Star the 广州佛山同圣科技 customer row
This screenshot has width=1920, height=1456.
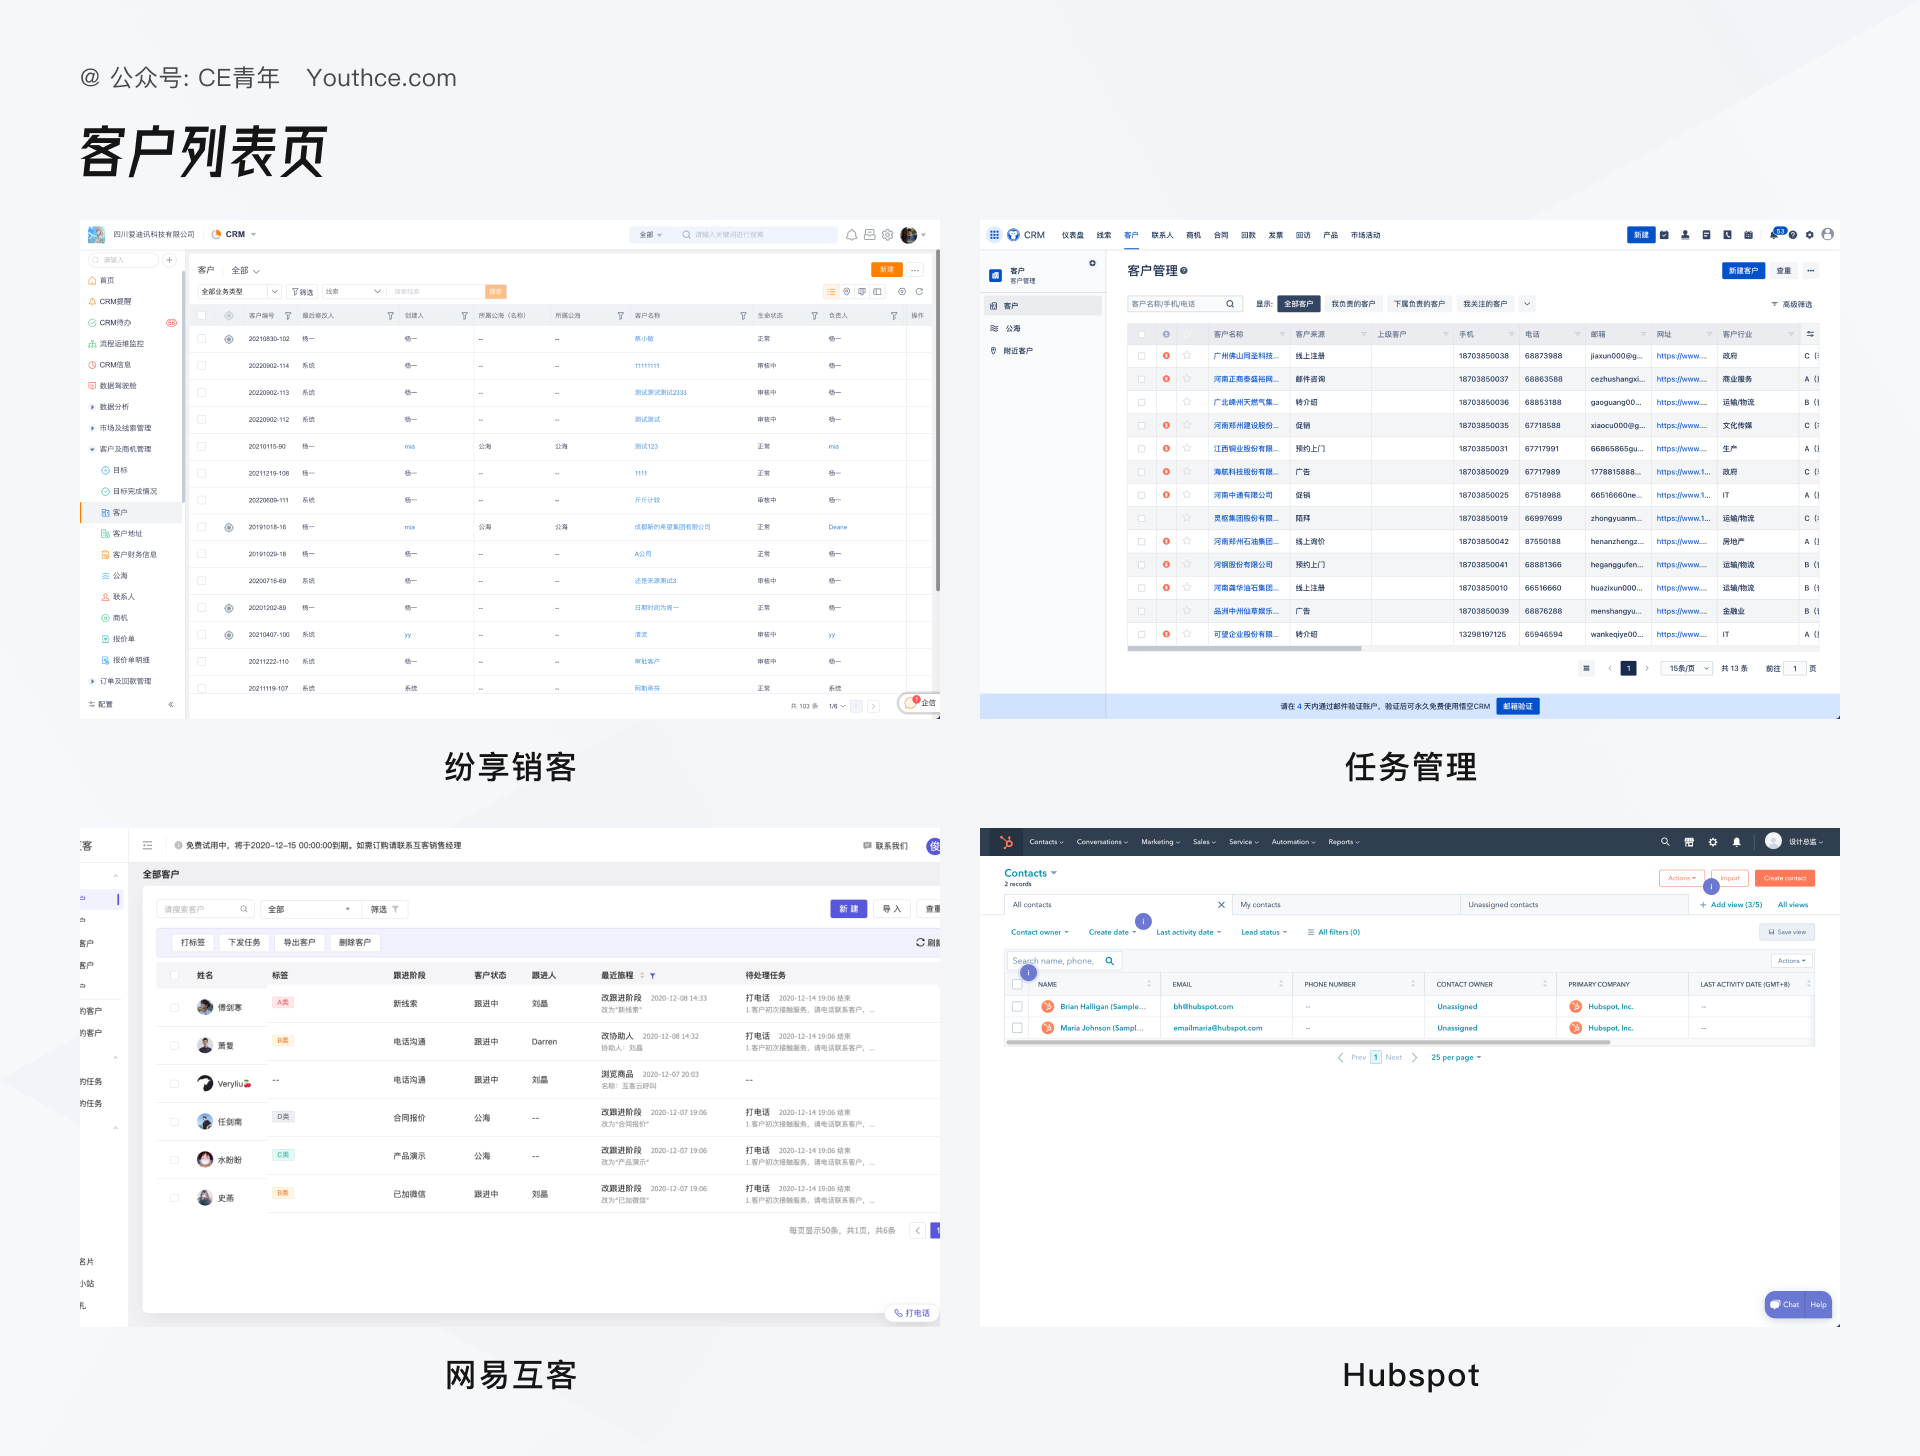click(1189, 356)
